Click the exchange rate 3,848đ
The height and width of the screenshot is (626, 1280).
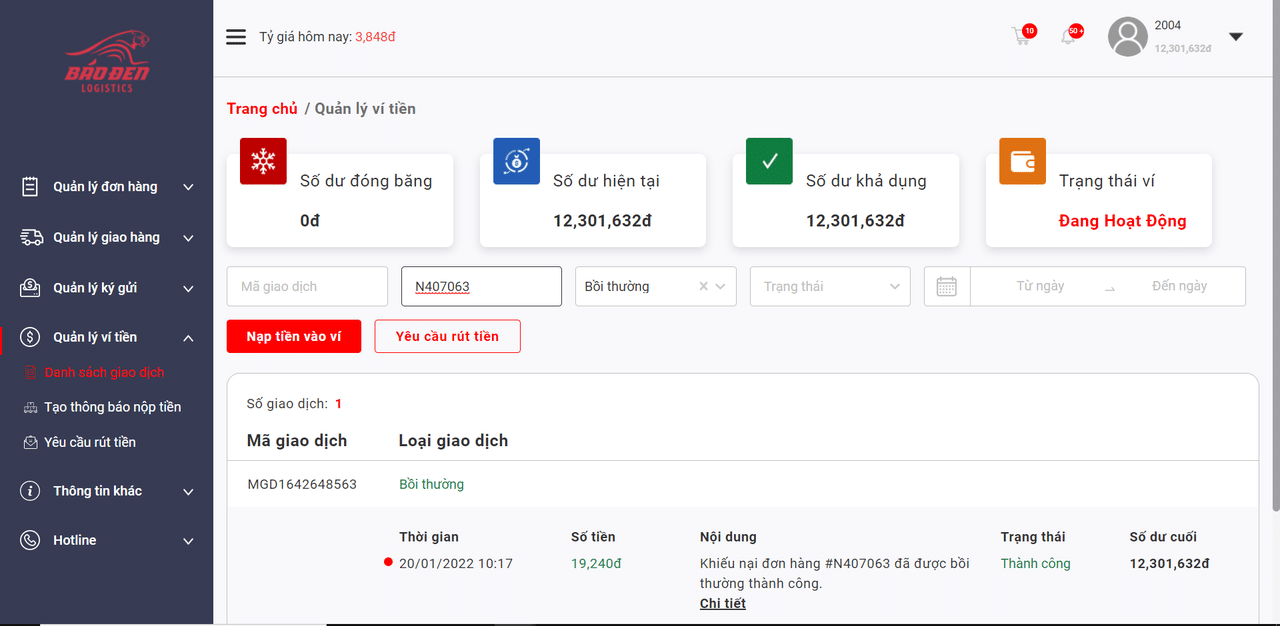pyautogui.click(x=376, y=37)
